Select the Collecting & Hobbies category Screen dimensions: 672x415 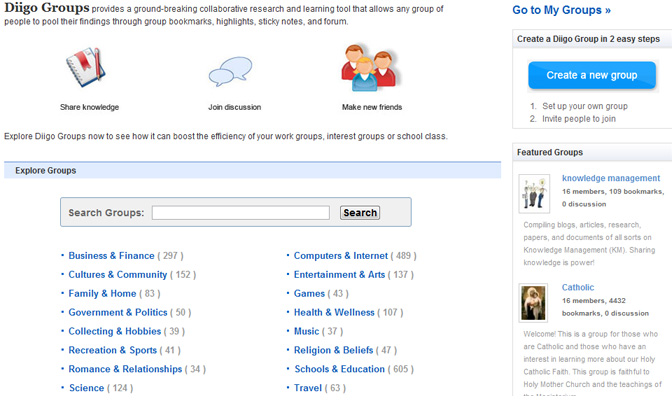pos(115,331)
